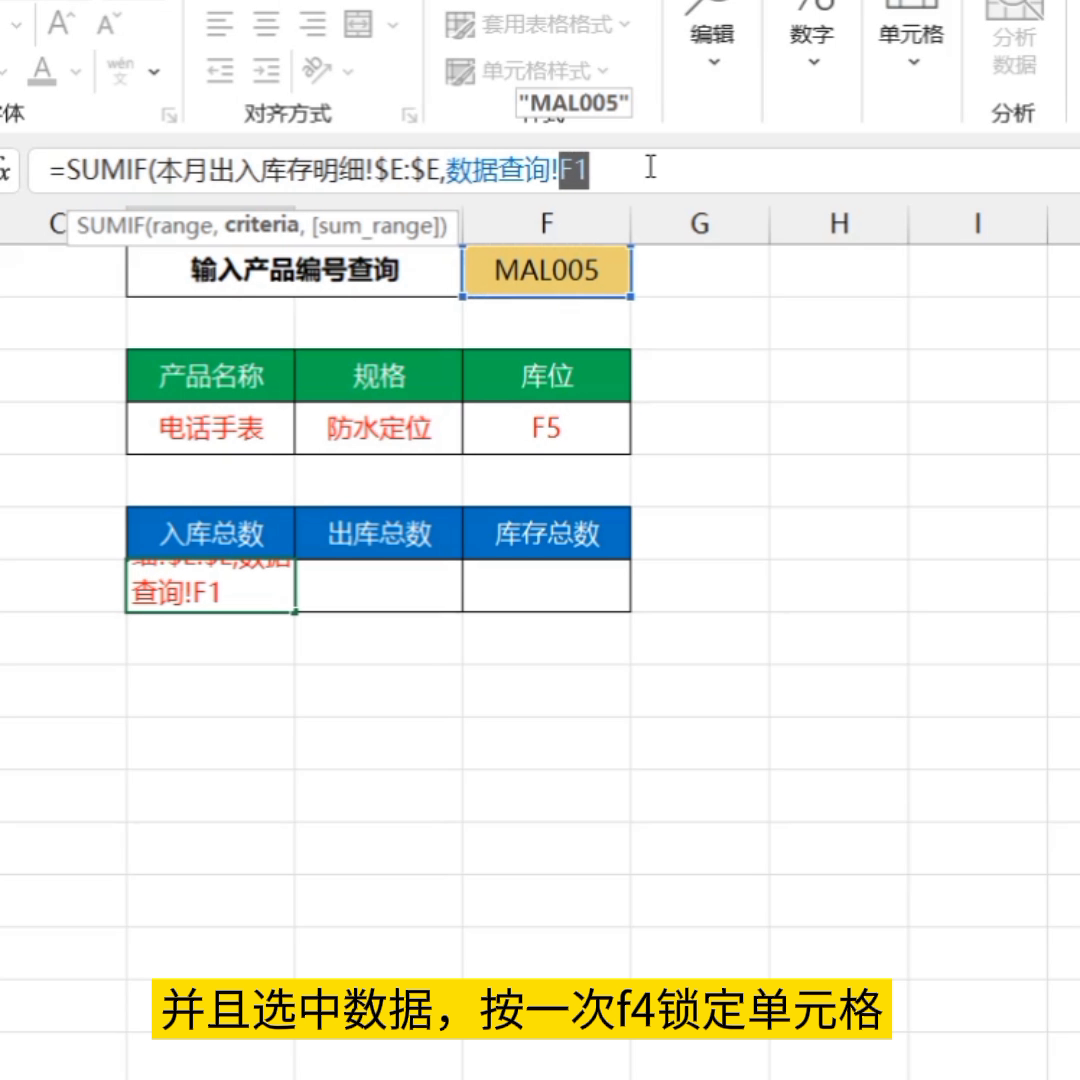The image size is (1080, 1080).
Task: Select column I header
Action: click(977, 224)
